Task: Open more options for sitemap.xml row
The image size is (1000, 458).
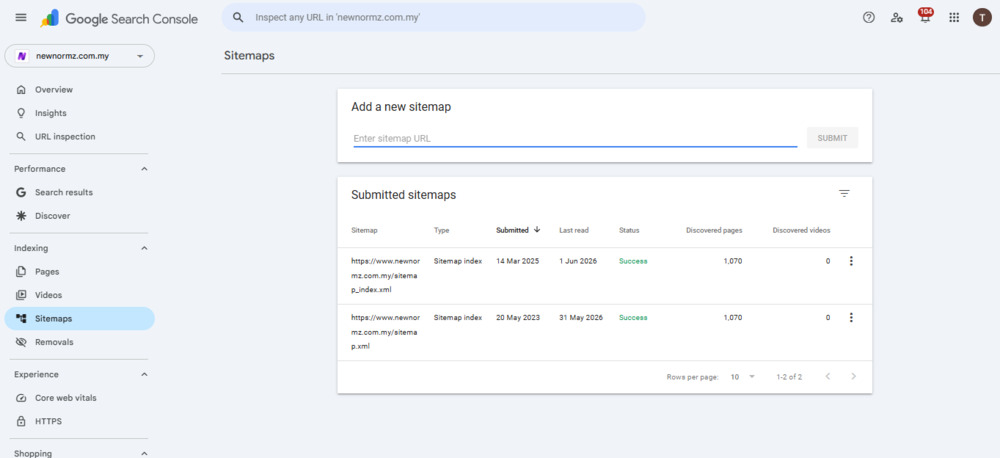Action: 851,318
